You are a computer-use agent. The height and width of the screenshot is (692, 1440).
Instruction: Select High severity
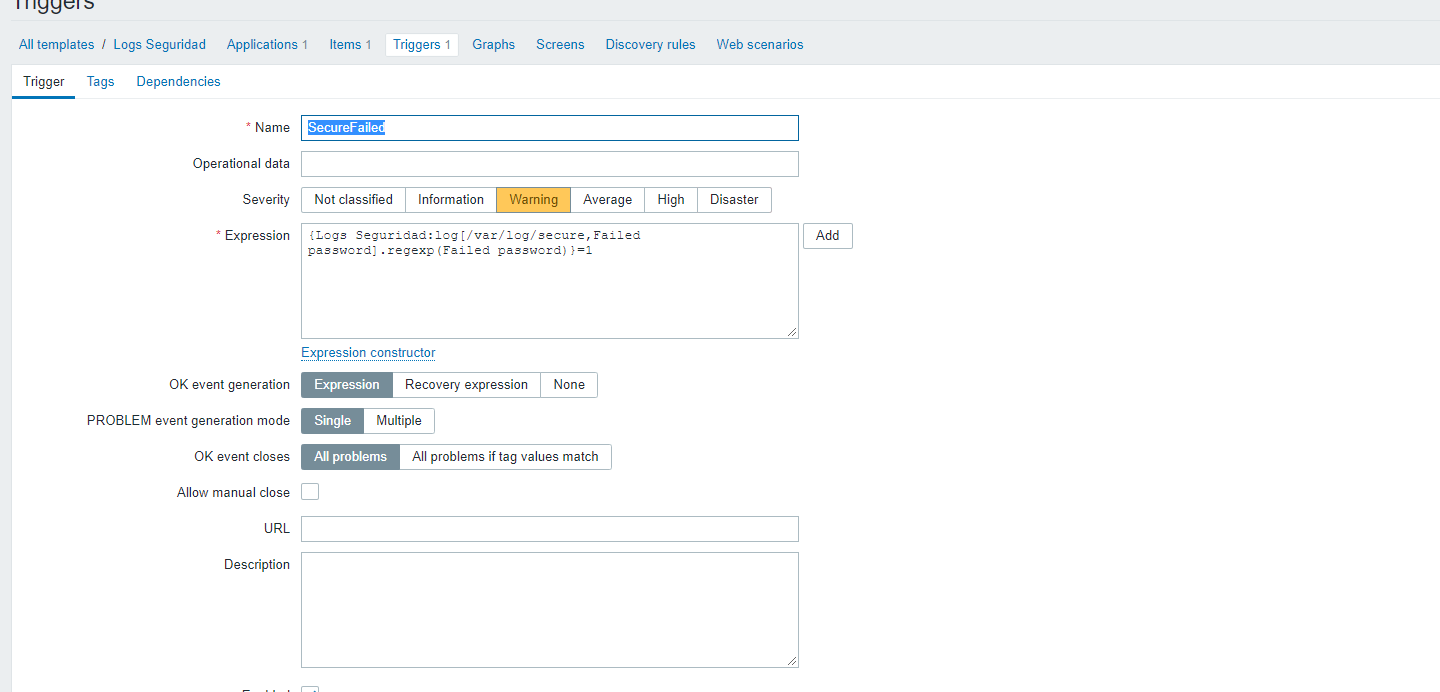[671, 199]
